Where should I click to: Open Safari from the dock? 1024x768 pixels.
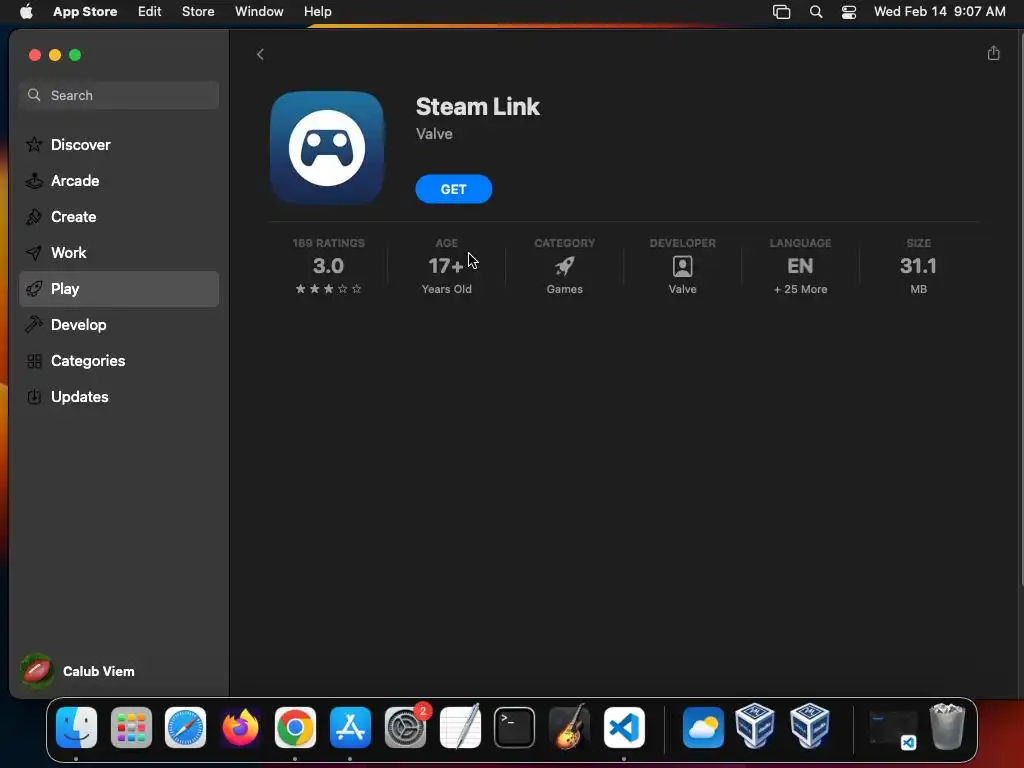tap(185, 727)
